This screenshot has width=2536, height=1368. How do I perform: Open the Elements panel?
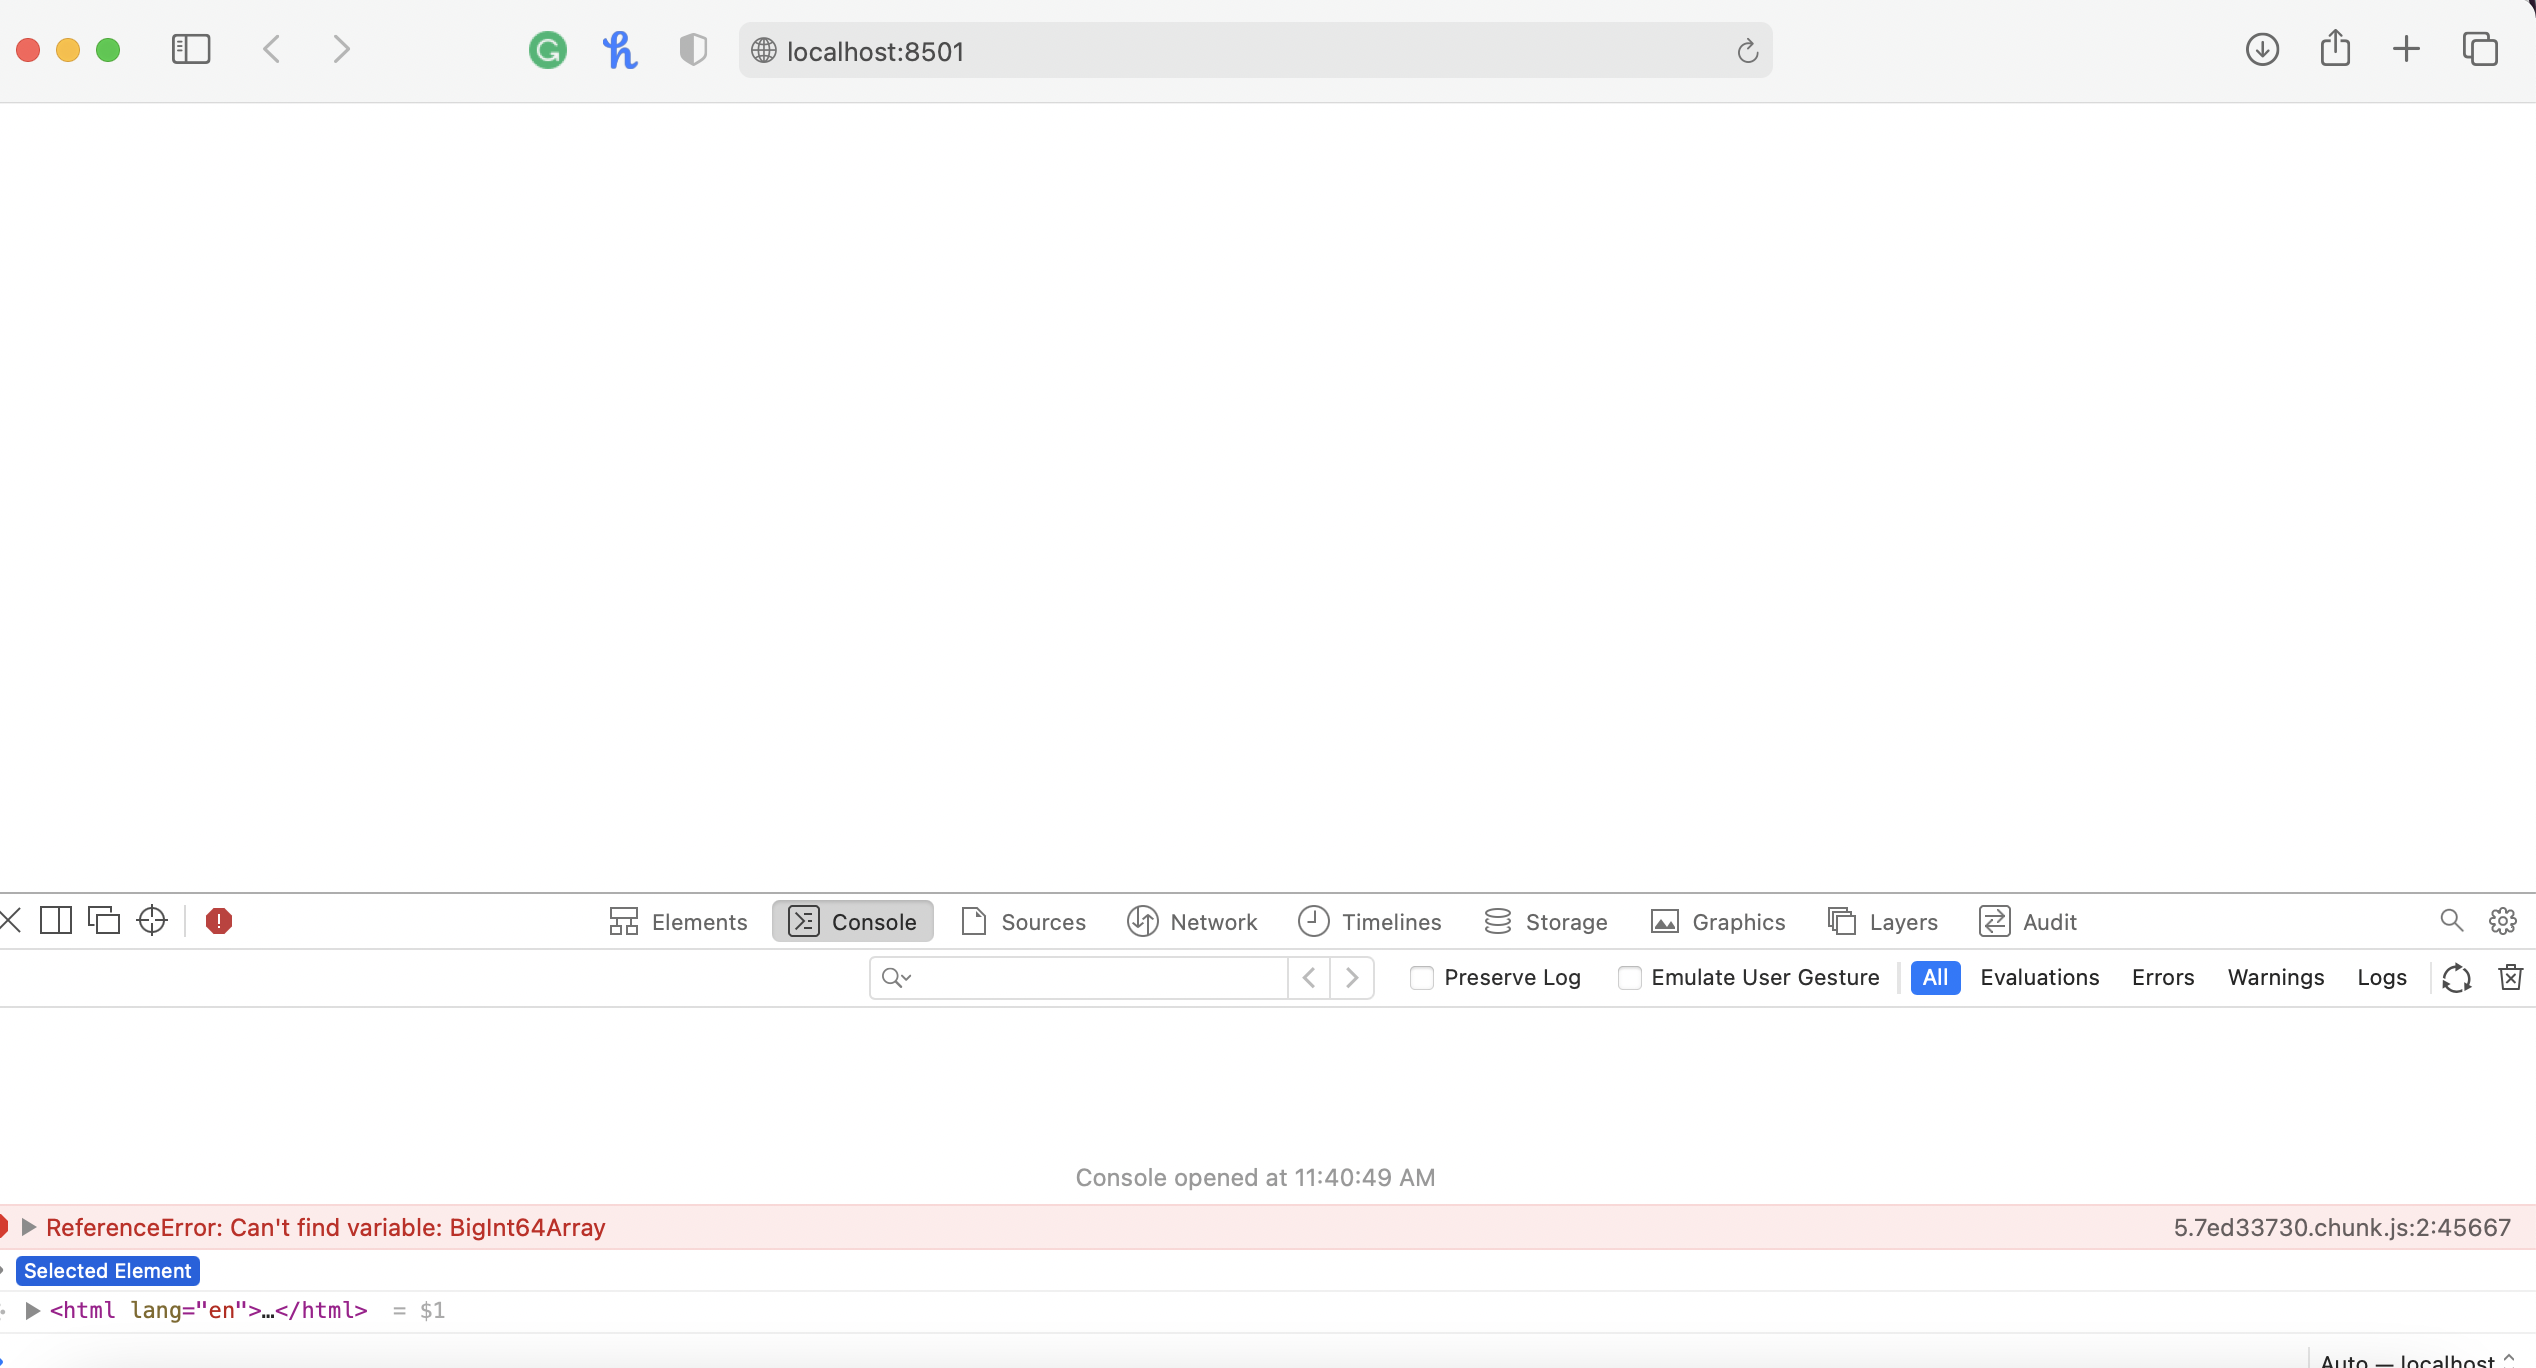click(678, 921)
